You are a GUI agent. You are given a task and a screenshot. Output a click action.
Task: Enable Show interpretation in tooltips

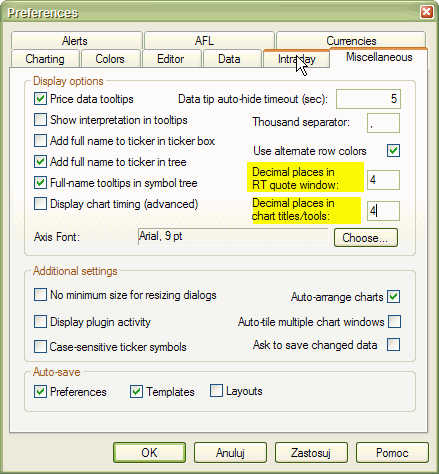[40, 120]
